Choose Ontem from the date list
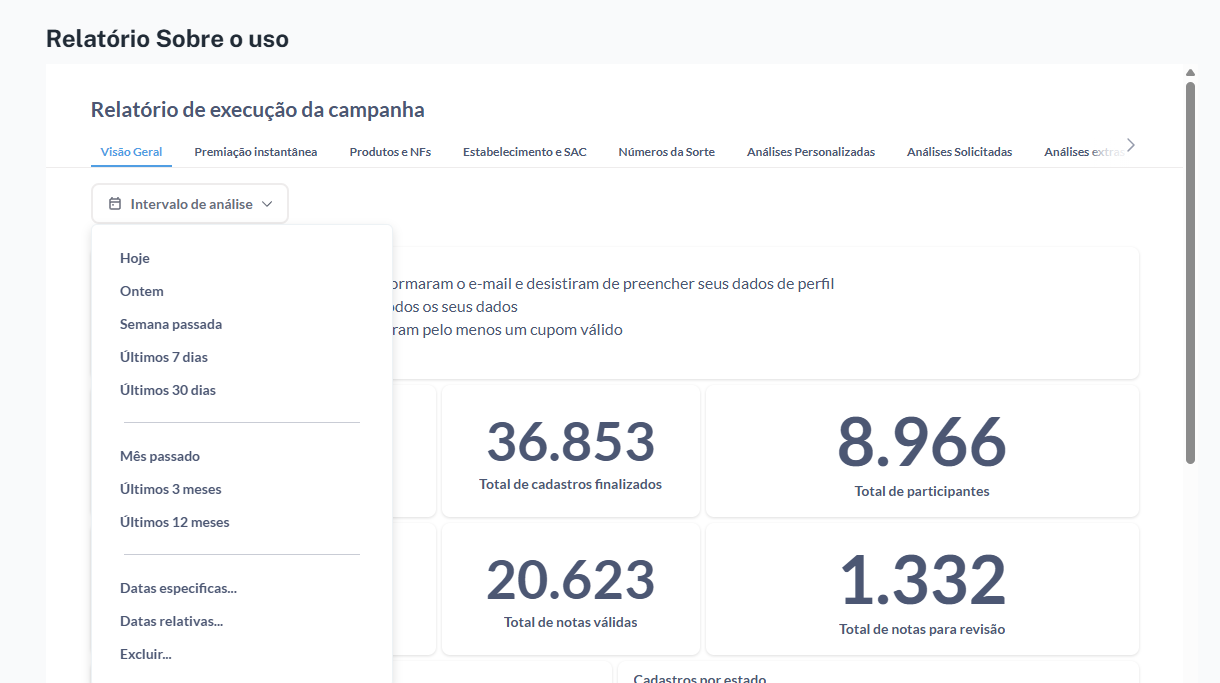The height and width of the screenshot is (683, 1220). pyautogui.click(x=142, y=291)
